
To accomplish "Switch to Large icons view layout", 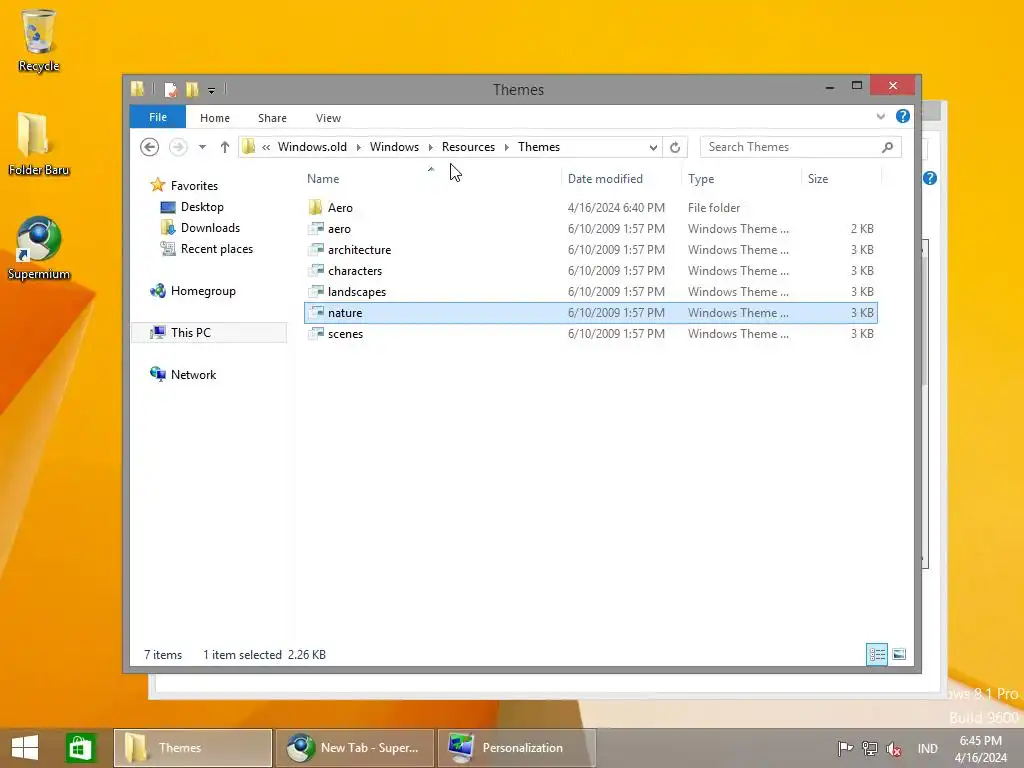I will pos(899,654).
